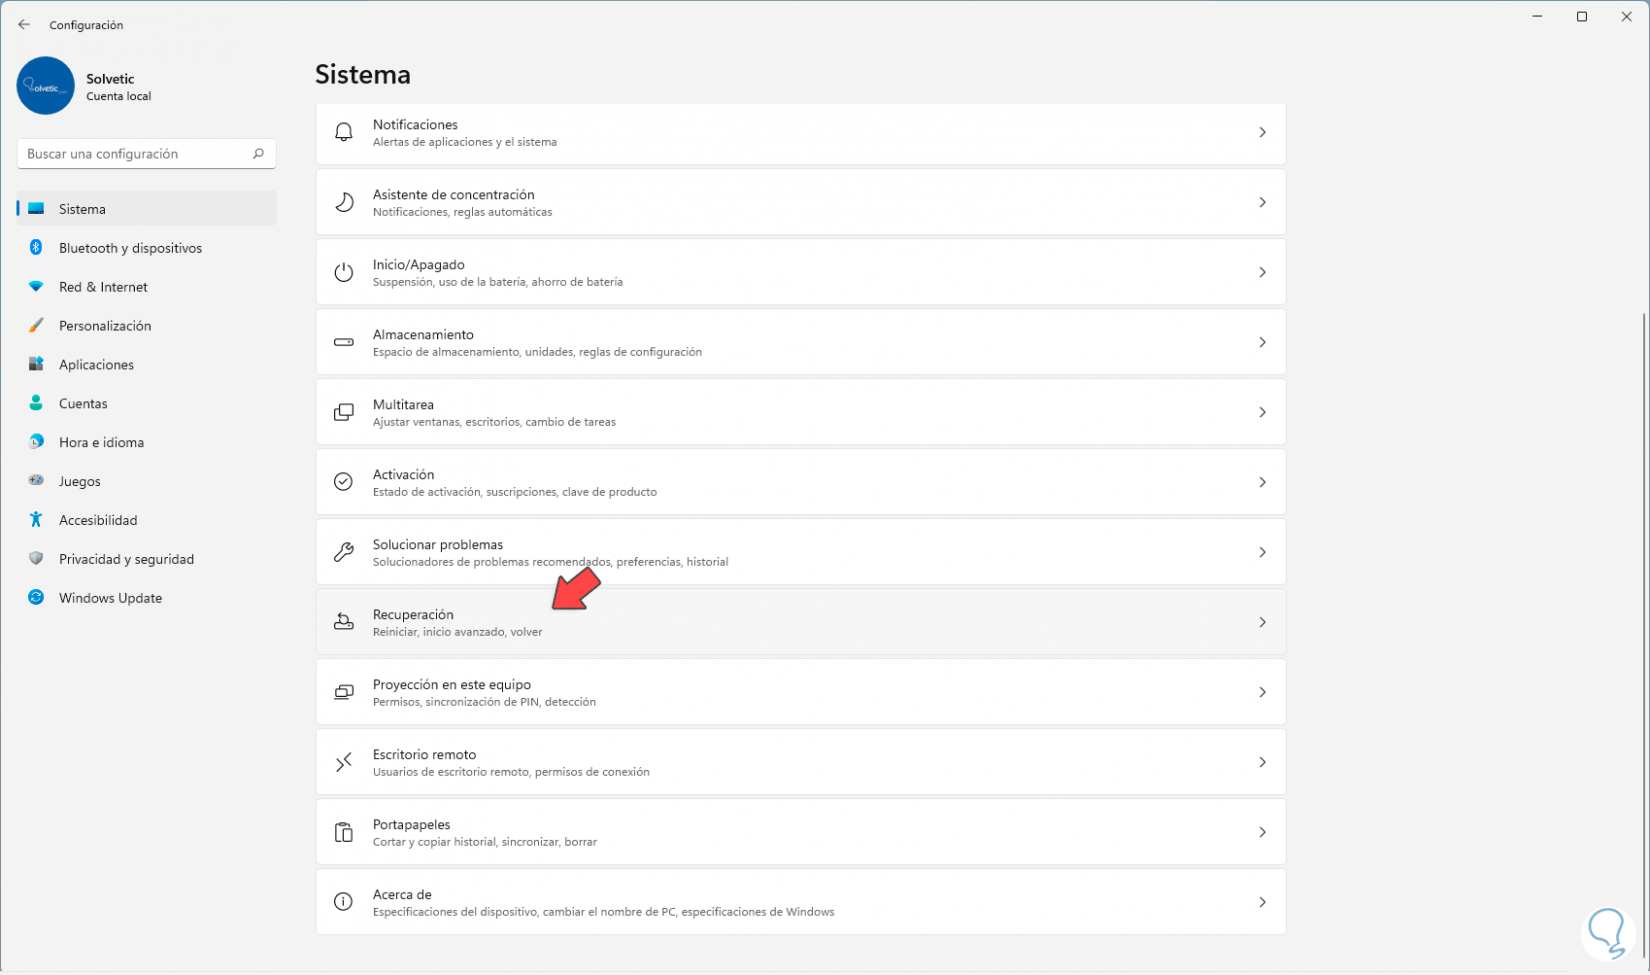This screenshot has width=1650, height=975.
Task: Click the Inicio/Apagado power icon
Action: coord(343,272)
